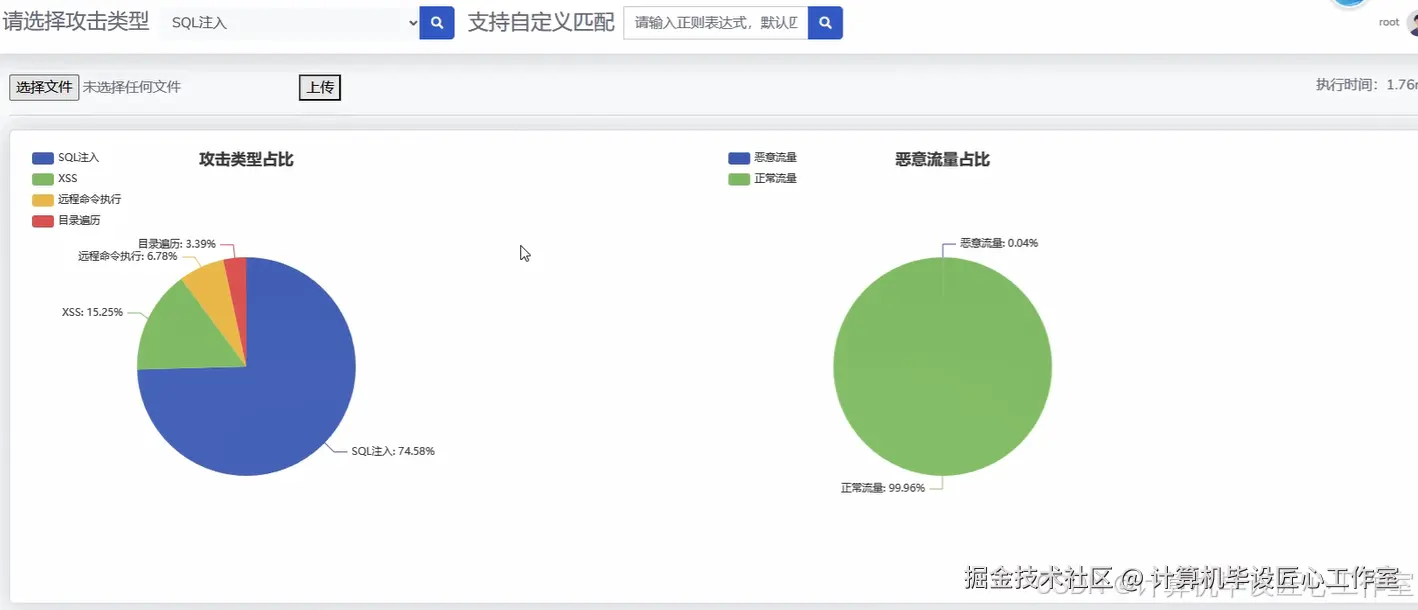Click the 恶意流量占比 chart title
Image resolution: width=1418 pixels, height=610 pixels.
(941, 158)
